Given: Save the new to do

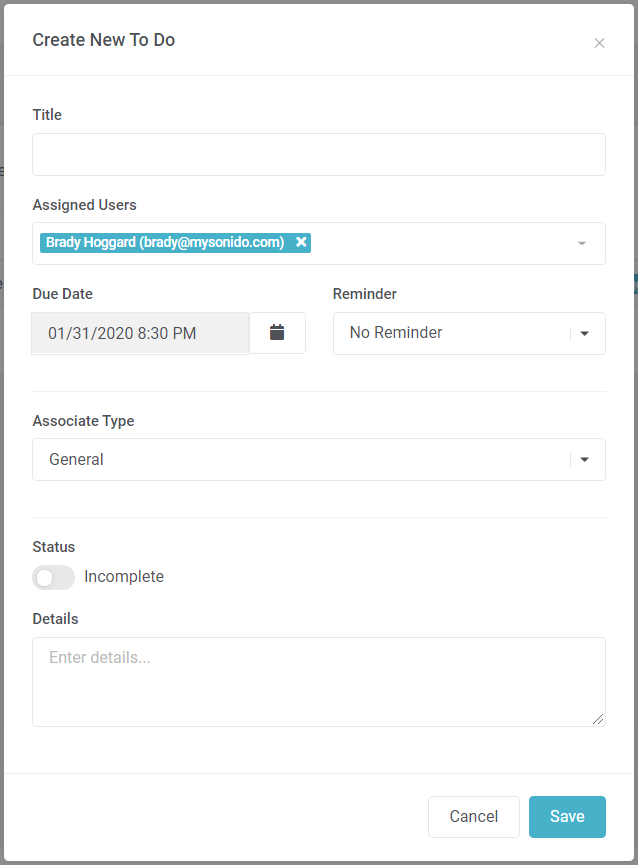Looking at the screenshot, I should tap(567, 817).
